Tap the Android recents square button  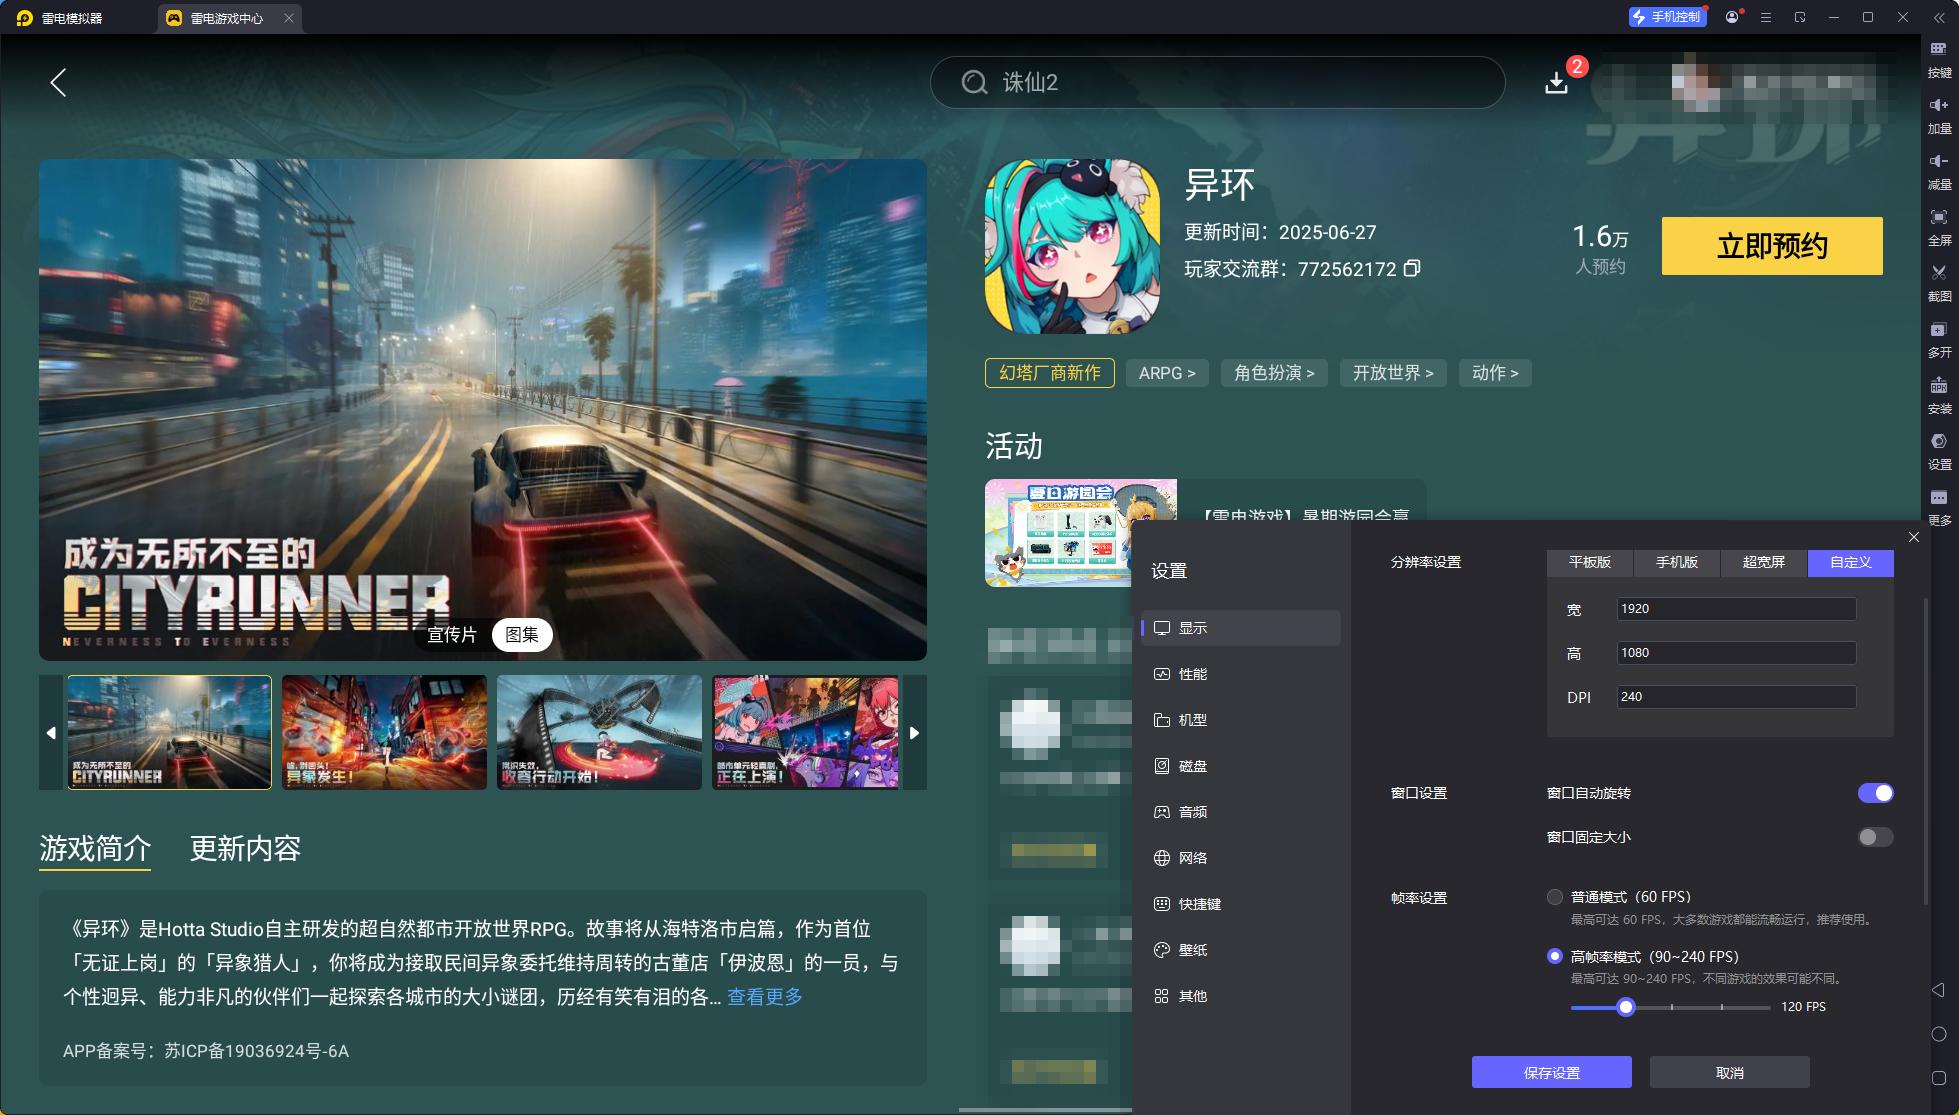tap(1938, 1078)
